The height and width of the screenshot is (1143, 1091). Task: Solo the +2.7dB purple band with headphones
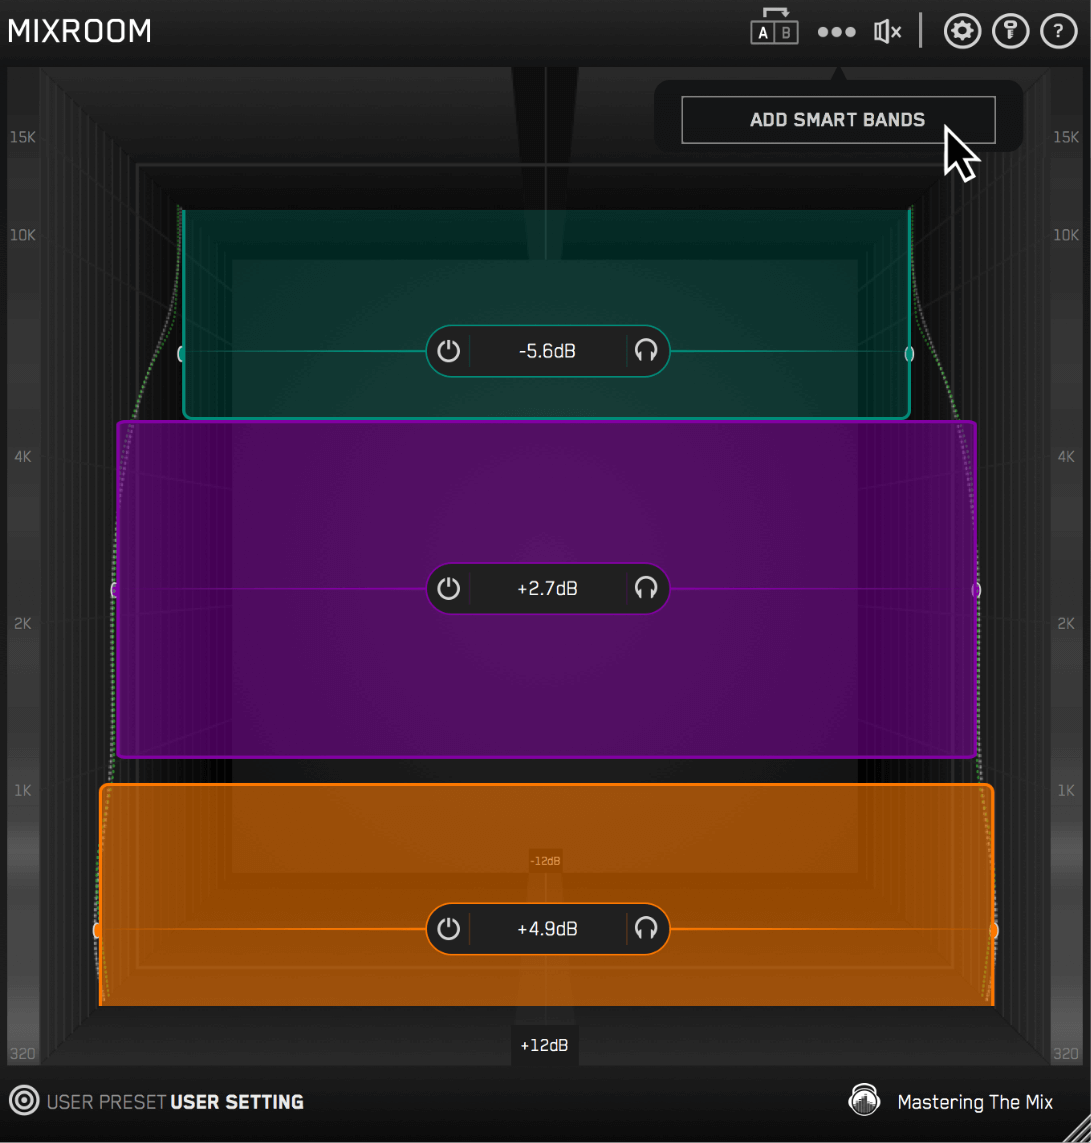(646, 588)
